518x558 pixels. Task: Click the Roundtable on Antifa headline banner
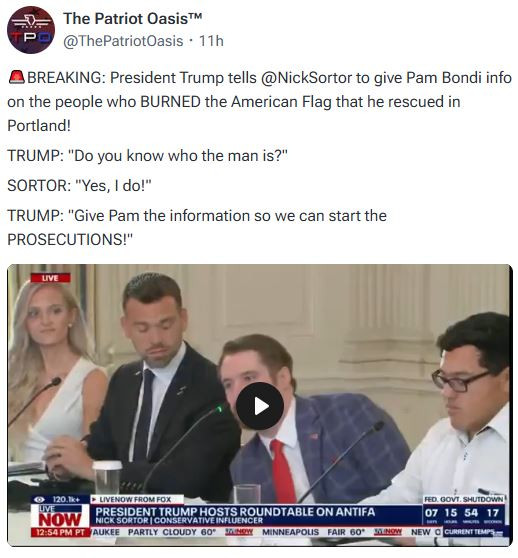tap(235, 512)
